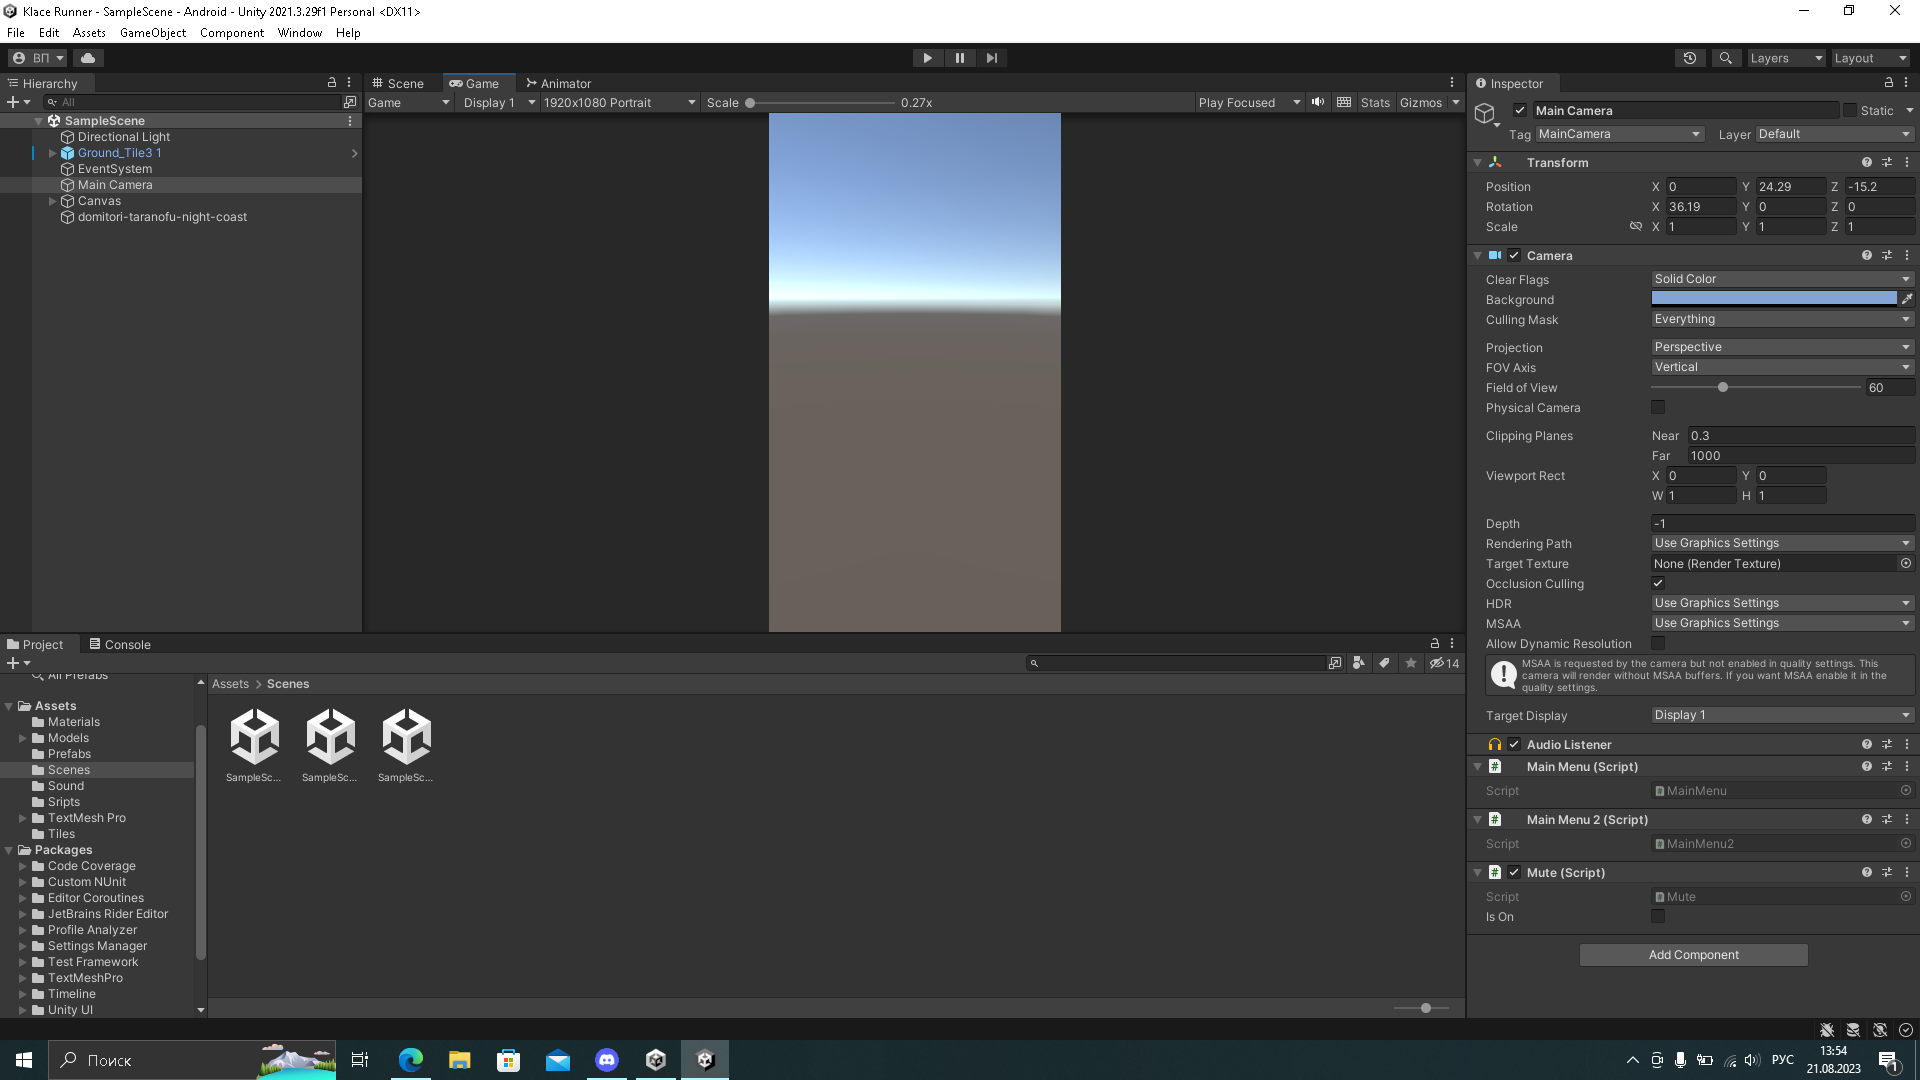This screenshot has width=1920, height=1080.
Task: Open the Projection dropdown menu
Action: coord(1779,347)
